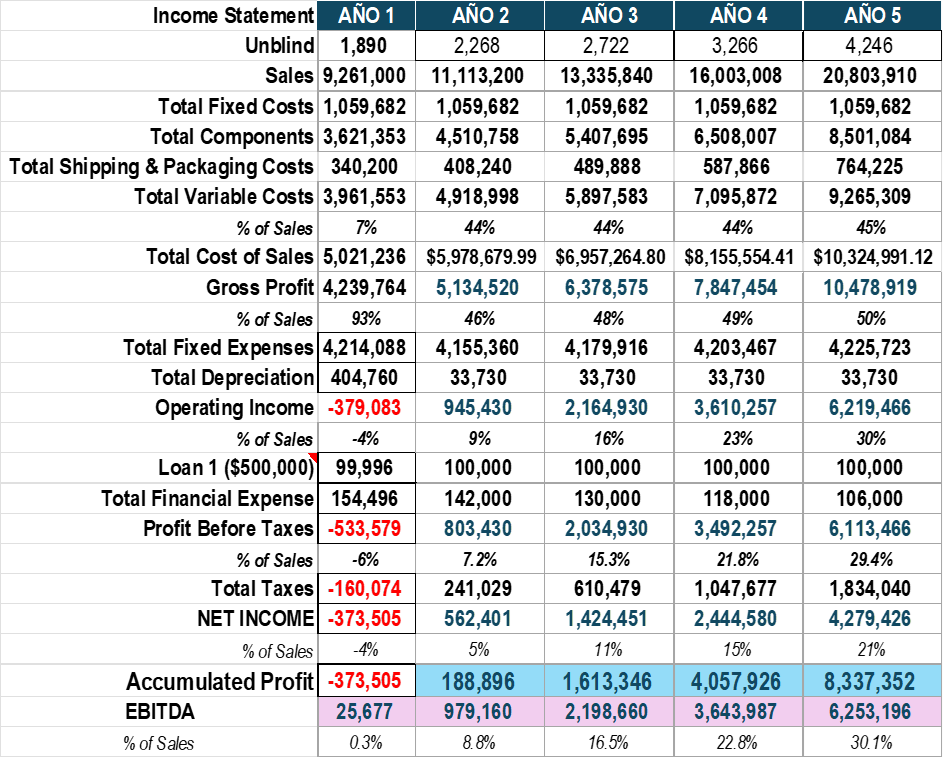Select Total Financial Expense value 106,000
The height and width of the screenshot is (758, 943).
pos(870,499)
